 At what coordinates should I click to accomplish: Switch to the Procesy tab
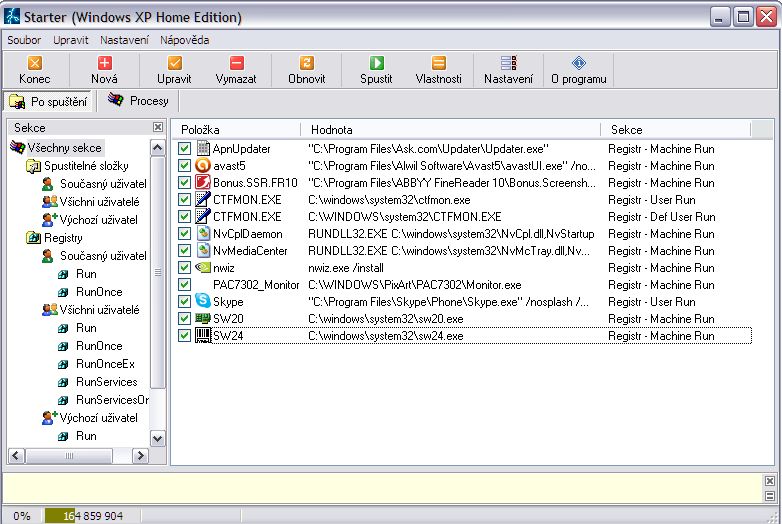pyautogui.click(x=138, y=101)
